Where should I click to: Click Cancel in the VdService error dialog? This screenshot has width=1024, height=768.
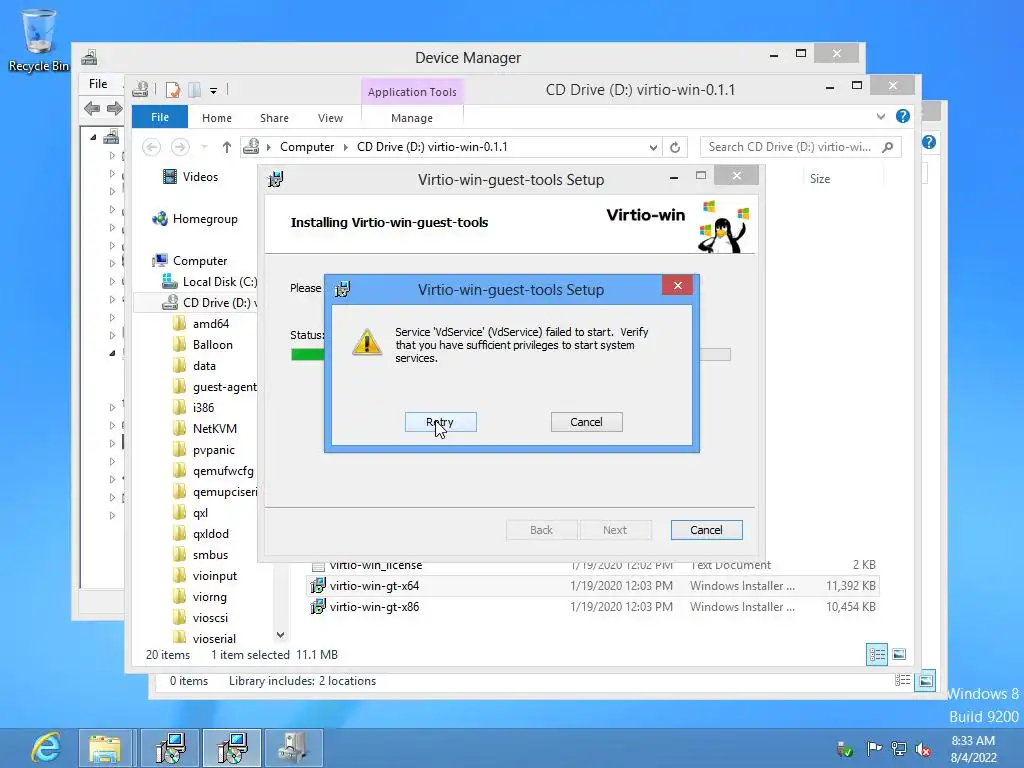click(x=586, y=422)
